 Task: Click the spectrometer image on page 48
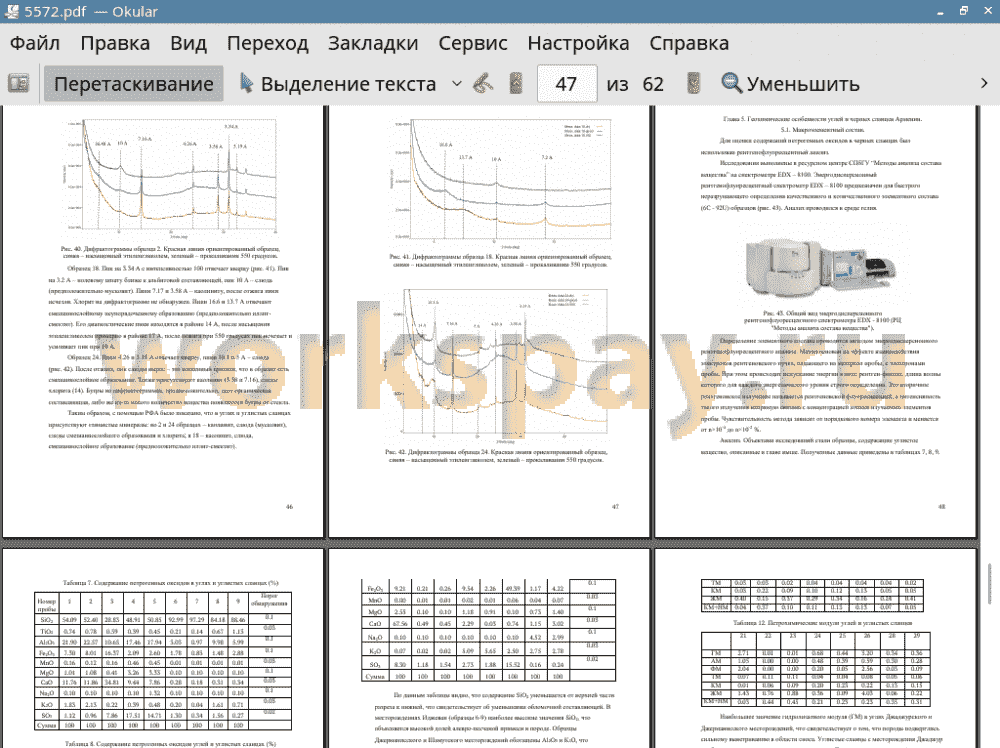pyautogui.click(x=820, y=266)
